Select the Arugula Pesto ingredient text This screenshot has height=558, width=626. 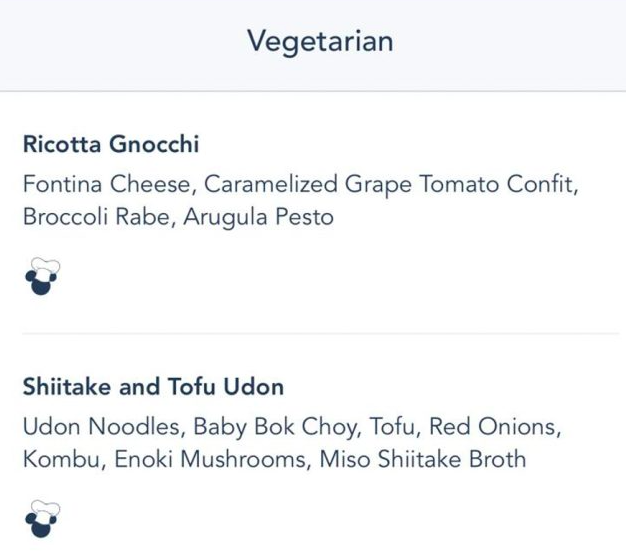click(258, 218)
